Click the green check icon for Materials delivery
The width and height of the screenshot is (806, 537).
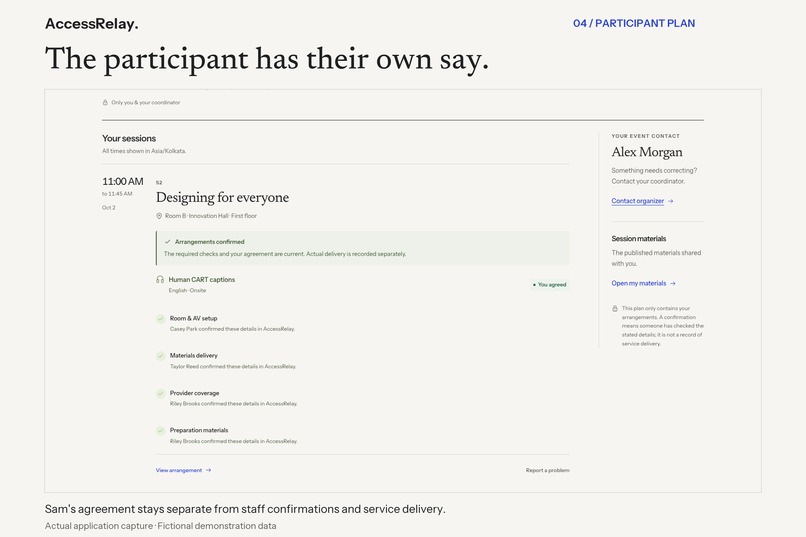160,356
